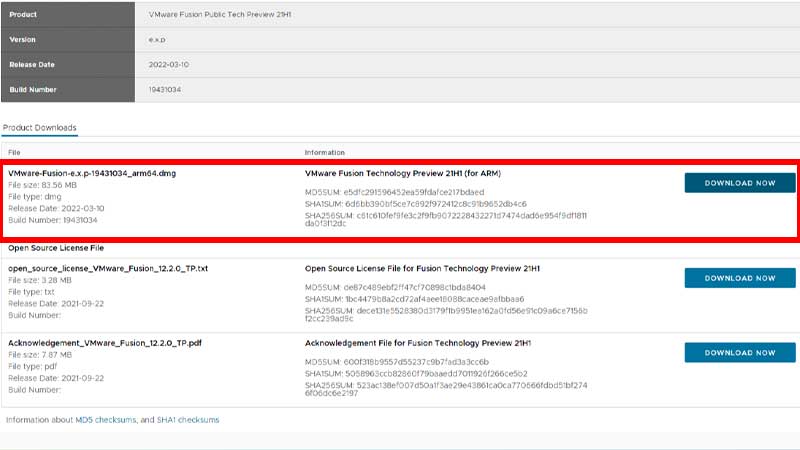Click the Release Date value '2022-03-10' in the summary table
Image resolution: width=800 pixels, height=450 pixels.
169,65
